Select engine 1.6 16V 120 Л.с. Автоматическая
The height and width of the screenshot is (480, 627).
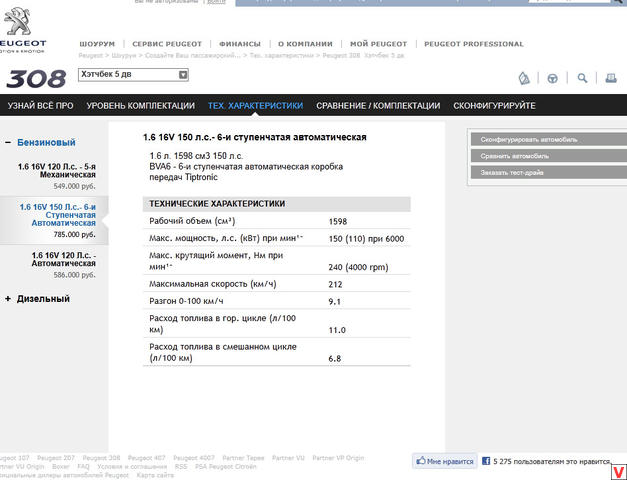click(x=64, y=259)
